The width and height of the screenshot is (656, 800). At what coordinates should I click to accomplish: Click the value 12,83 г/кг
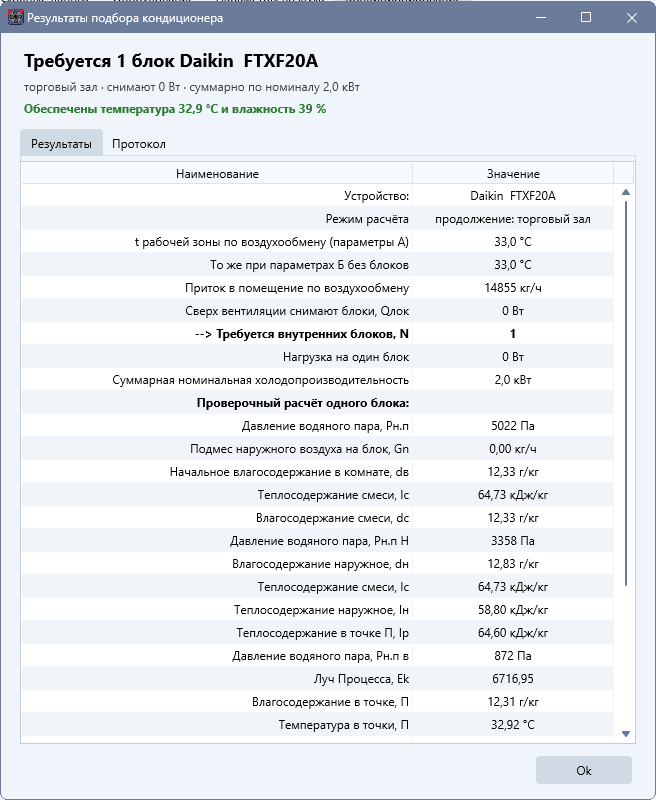pyautogui.click(x=513, y=564)
